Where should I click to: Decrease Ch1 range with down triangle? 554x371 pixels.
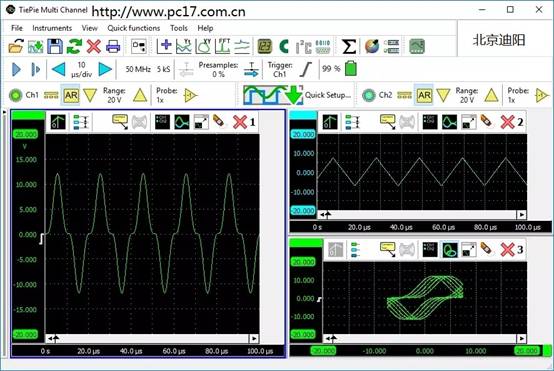[90, 95]
